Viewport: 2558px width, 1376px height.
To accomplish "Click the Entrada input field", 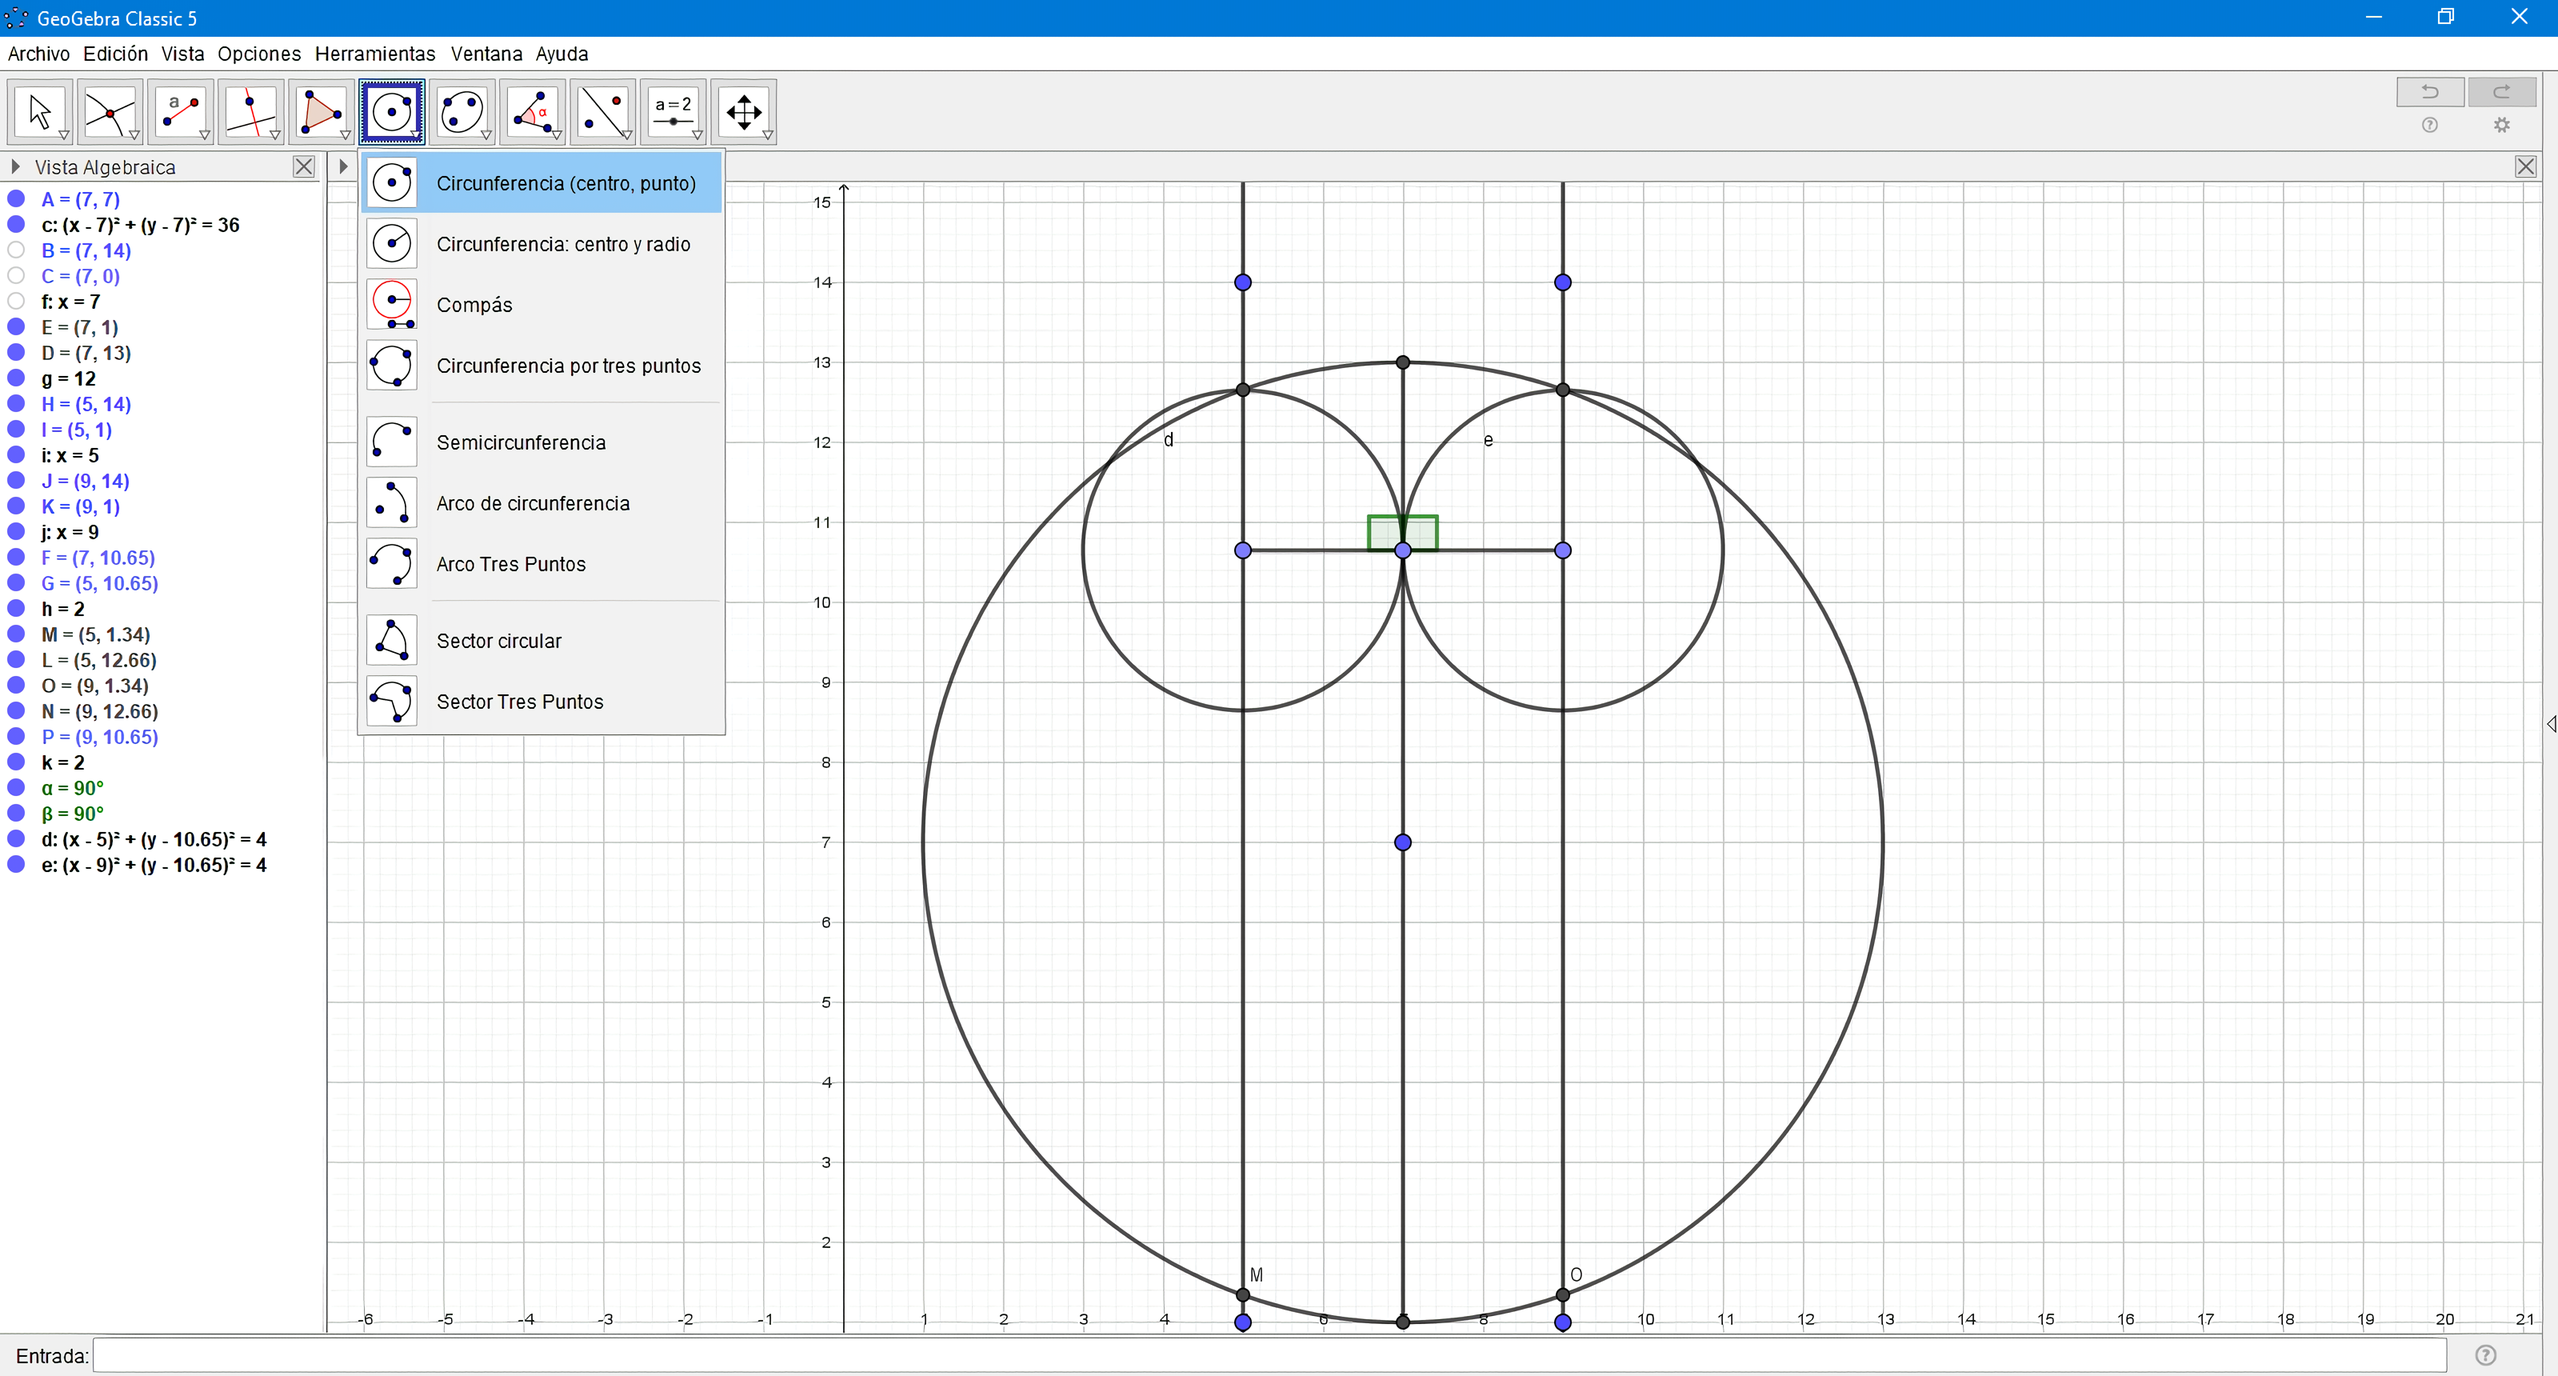I will point(1268,1356).
